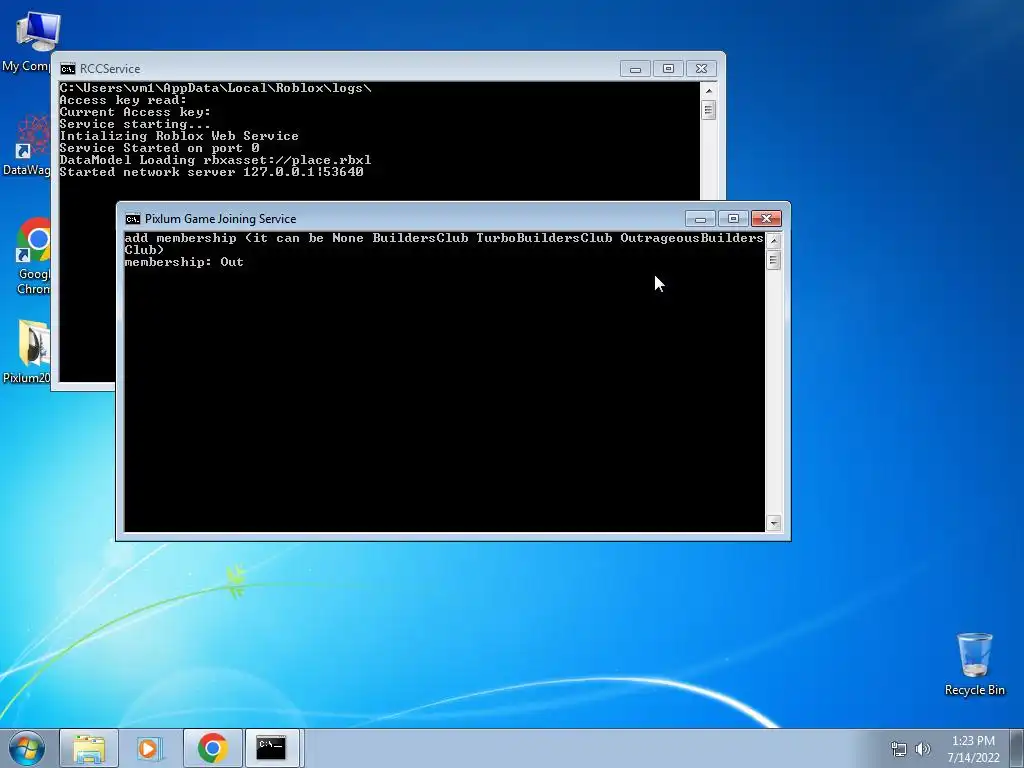Image resolution: width=1024 pixels, height=768 pixels.
Task: Click 'Service Started on port 0' line
Action: coord(159,148)
